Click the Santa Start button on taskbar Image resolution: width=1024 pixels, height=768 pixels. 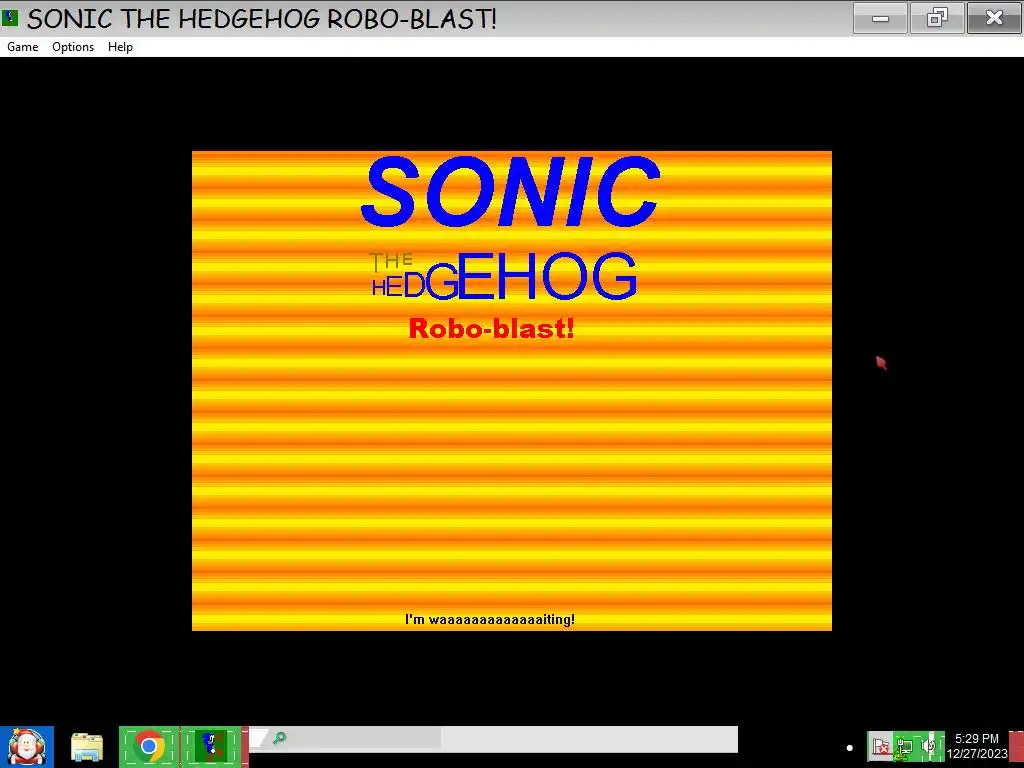pyautogui.click(x=27, y=747)
